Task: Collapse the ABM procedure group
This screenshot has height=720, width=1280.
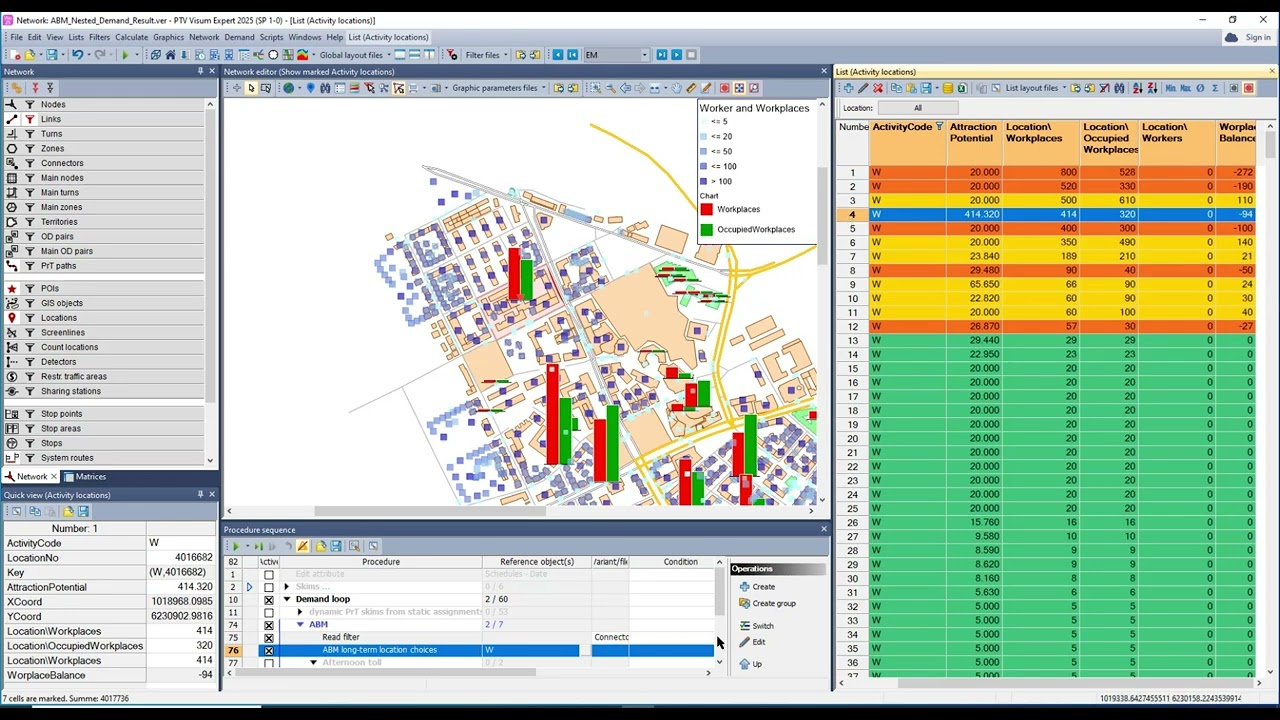Action: (x=300, y=625)
